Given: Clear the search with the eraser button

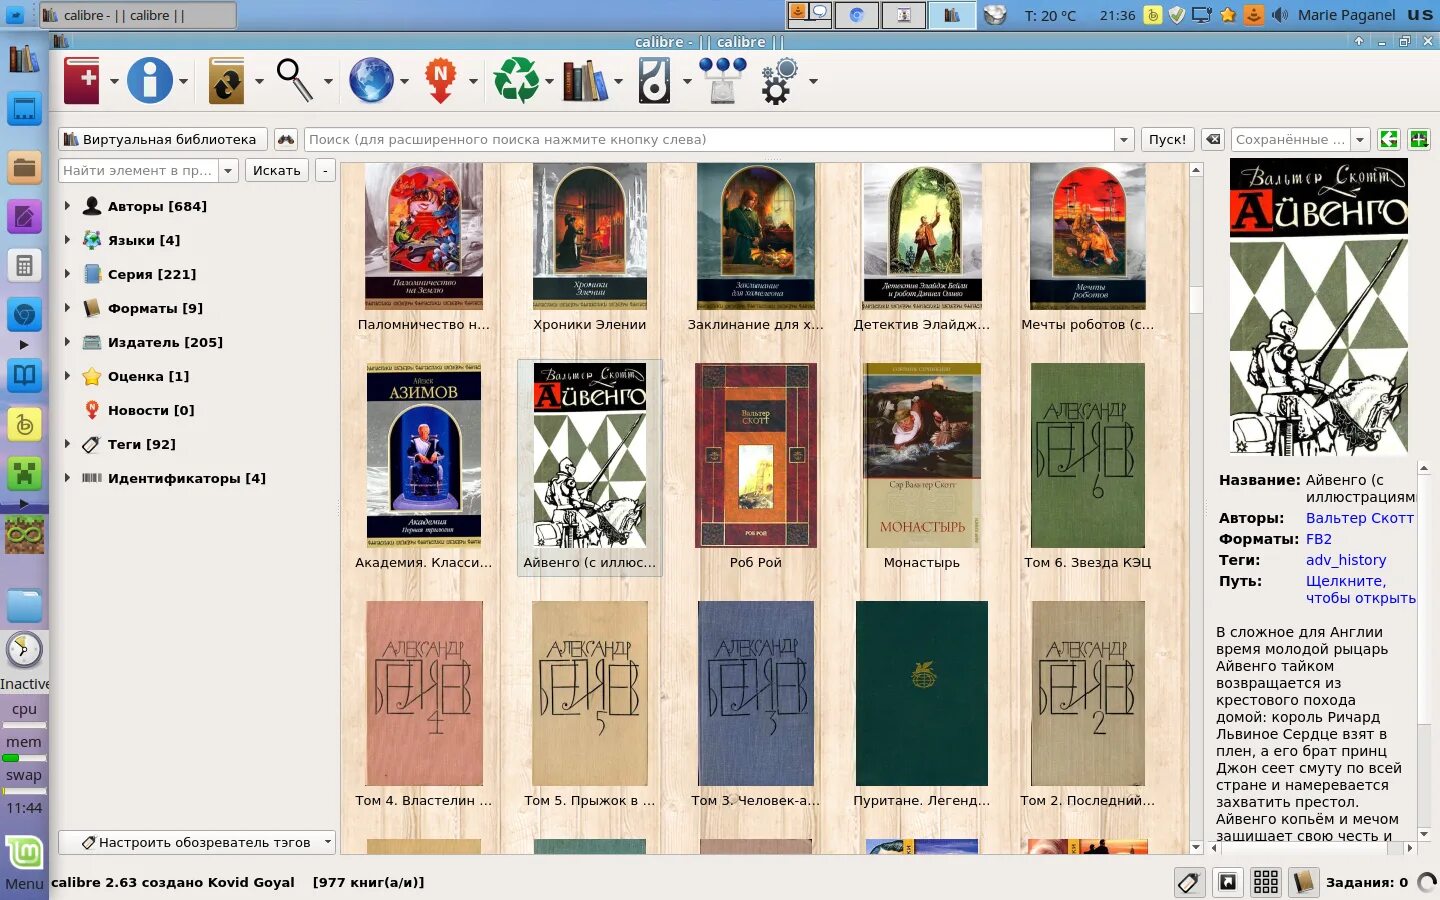Looking at the screenshot, I should click(1213, 139).
